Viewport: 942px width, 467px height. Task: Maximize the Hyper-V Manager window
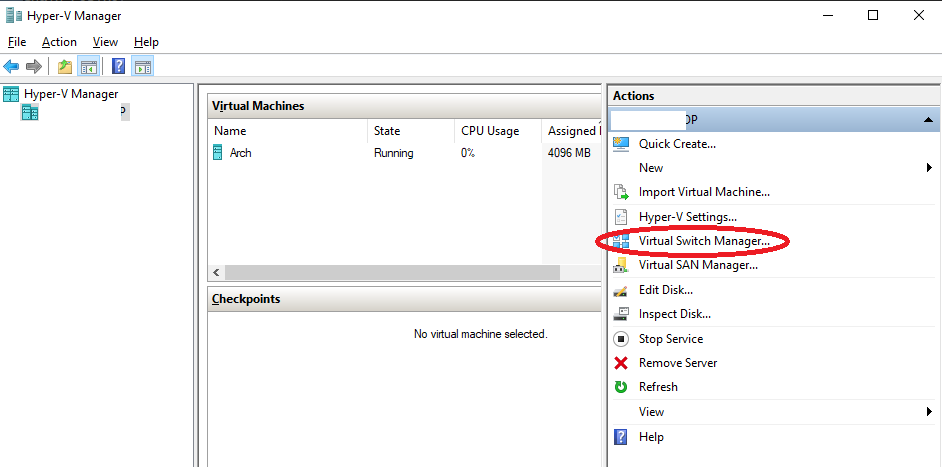873,16
